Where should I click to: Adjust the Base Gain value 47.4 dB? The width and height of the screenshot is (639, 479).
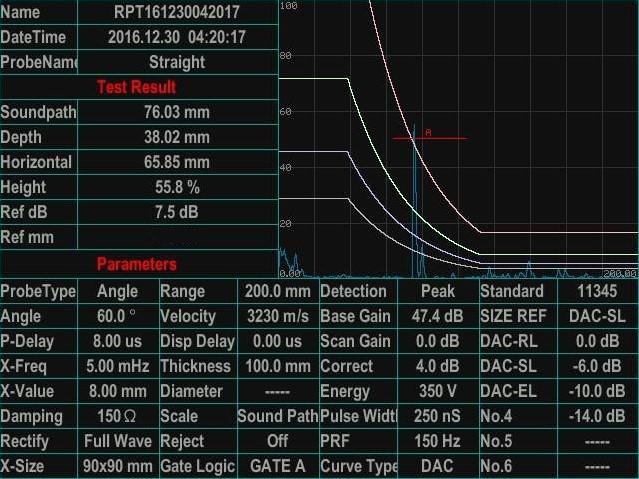click(437, 316)
